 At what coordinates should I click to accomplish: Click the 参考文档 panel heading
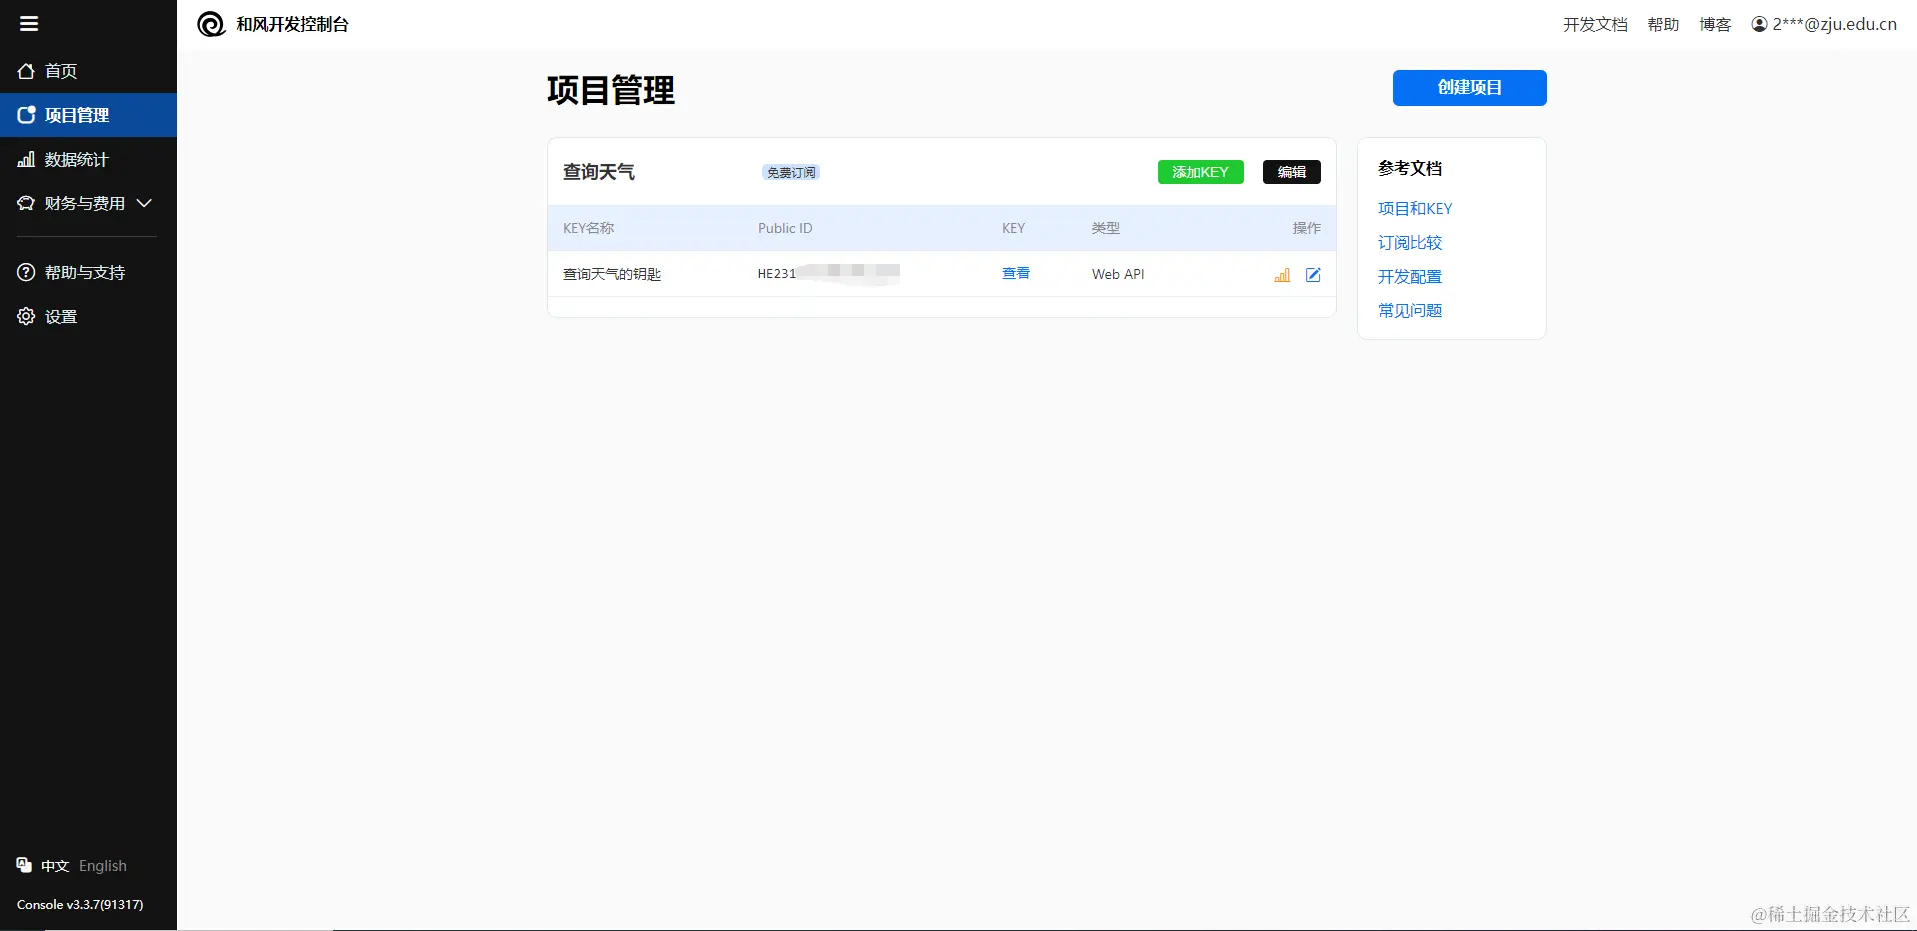(1410, 168)
